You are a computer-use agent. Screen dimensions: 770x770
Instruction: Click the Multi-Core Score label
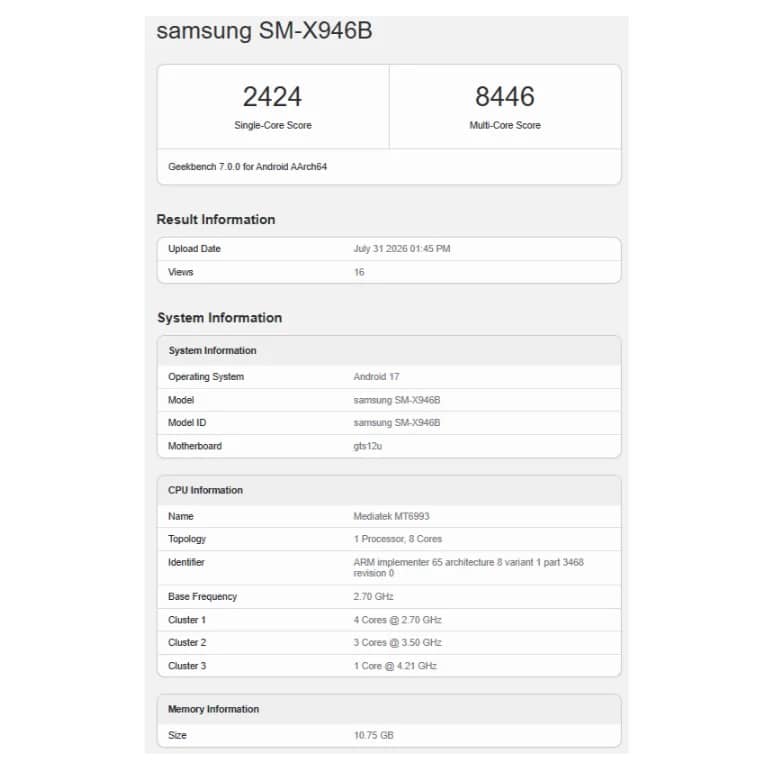click(505, 125)
